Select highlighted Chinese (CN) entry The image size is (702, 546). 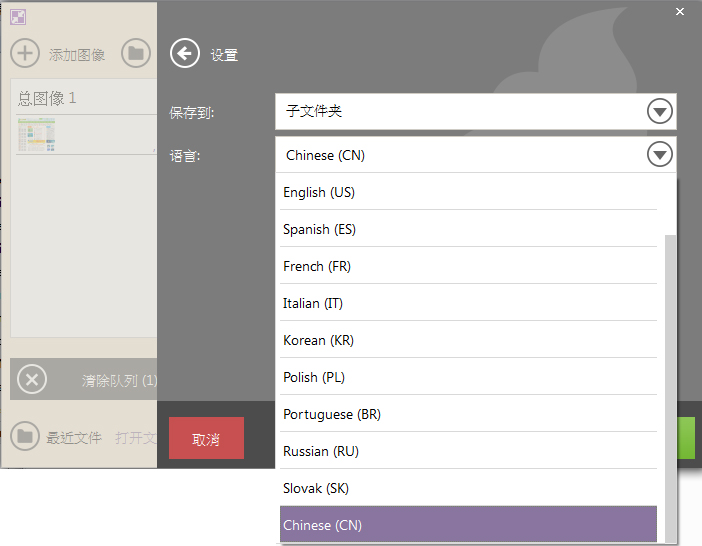tap(468, 525)
